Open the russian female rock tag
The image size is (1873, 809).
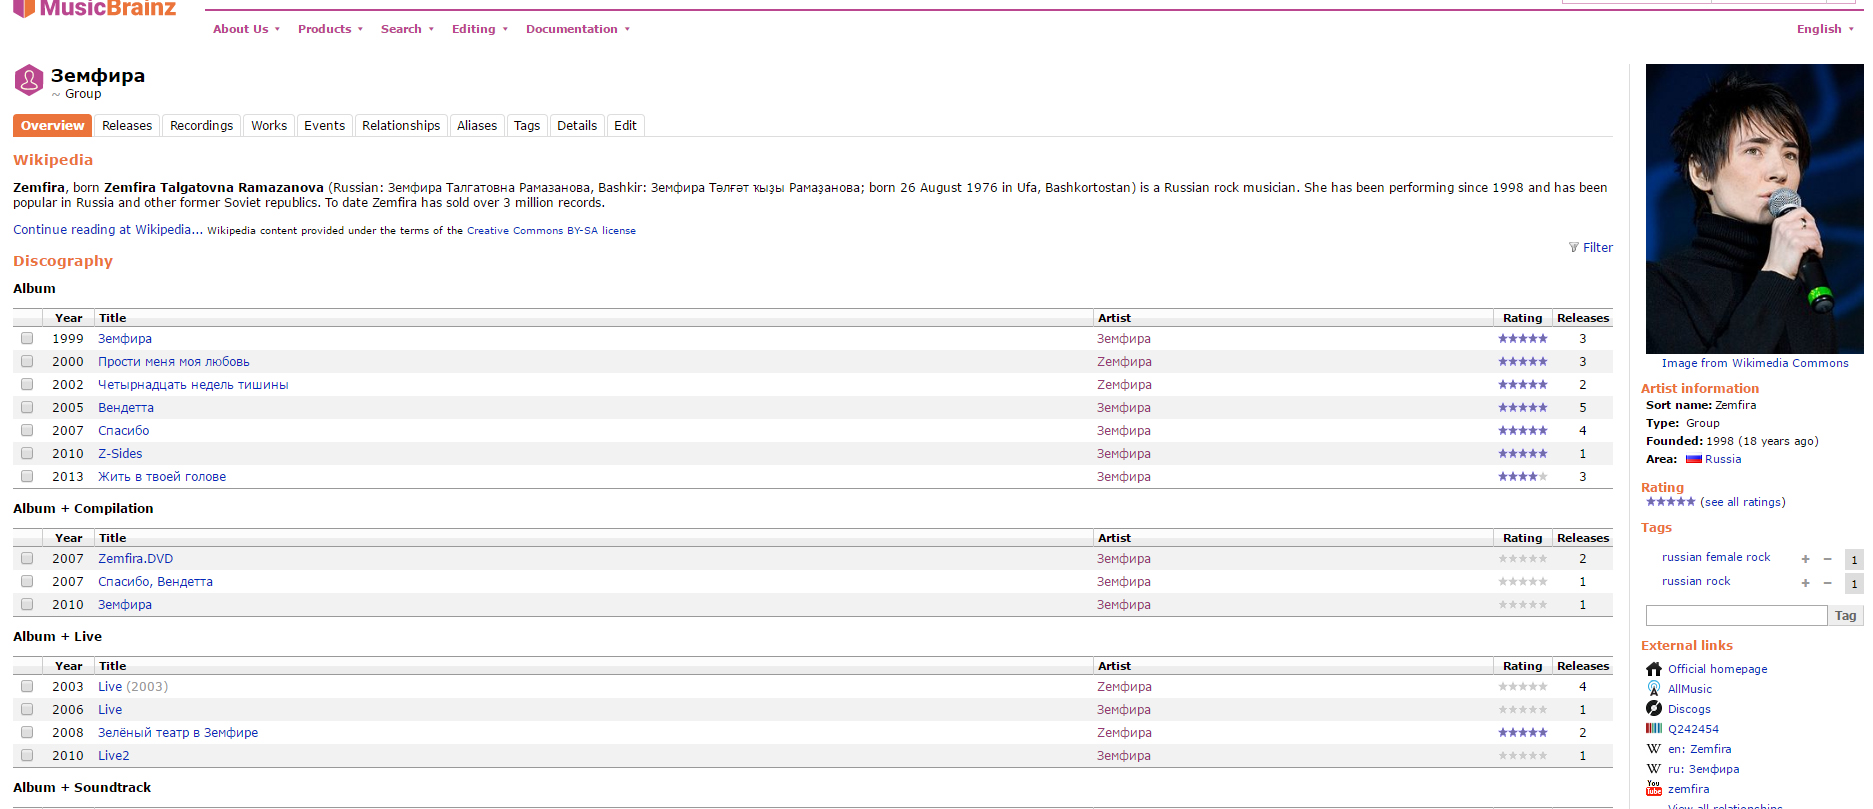1716,558
